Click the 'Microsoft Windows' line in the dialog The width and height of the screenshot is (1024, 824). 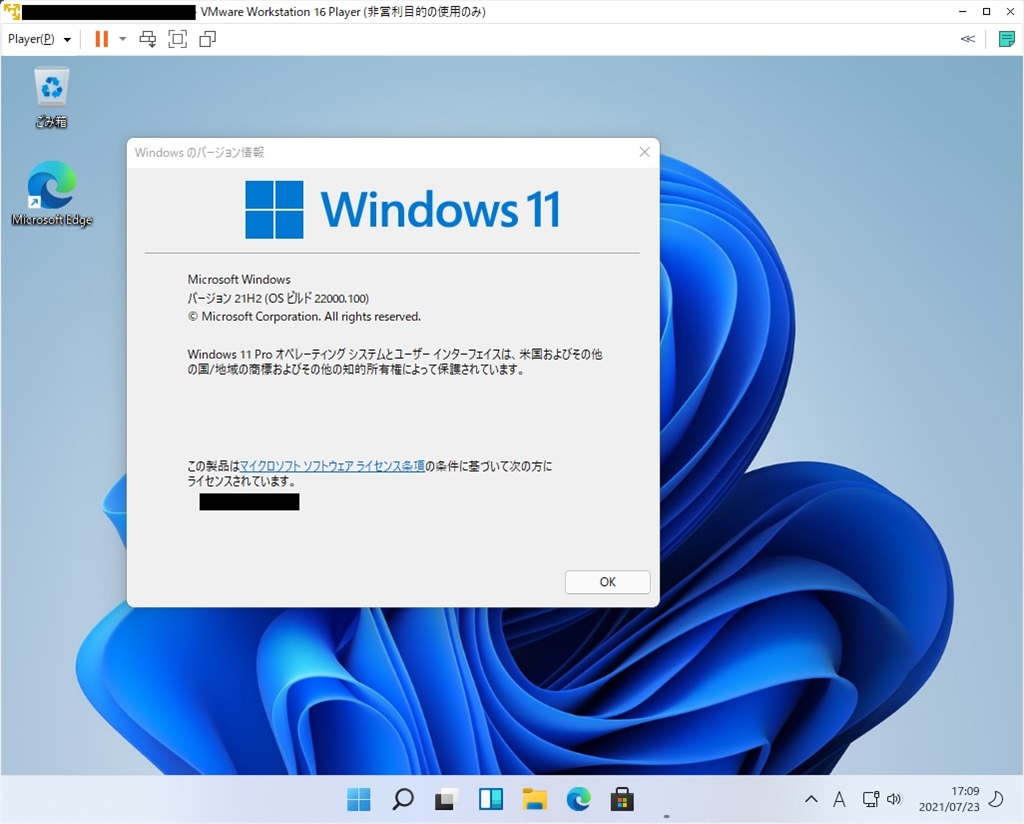(239, 279)
